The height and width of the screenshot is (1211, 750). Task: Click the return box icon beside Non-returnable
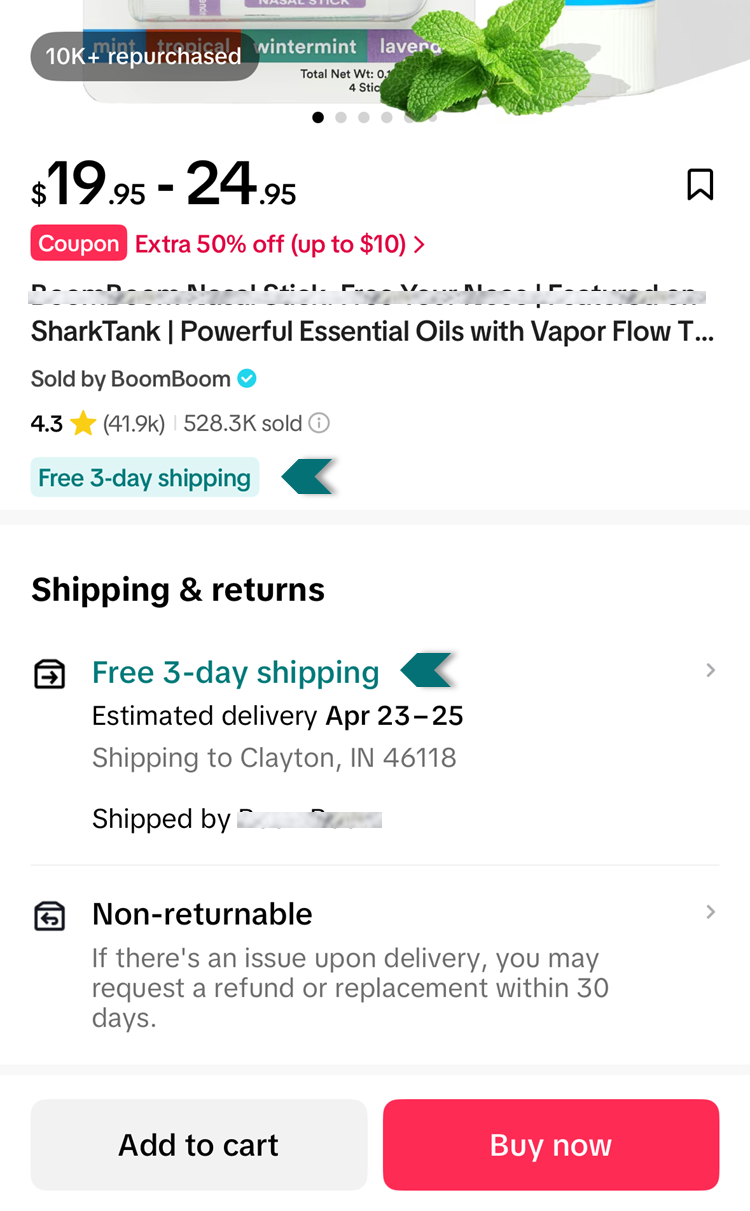coord(49,915)
